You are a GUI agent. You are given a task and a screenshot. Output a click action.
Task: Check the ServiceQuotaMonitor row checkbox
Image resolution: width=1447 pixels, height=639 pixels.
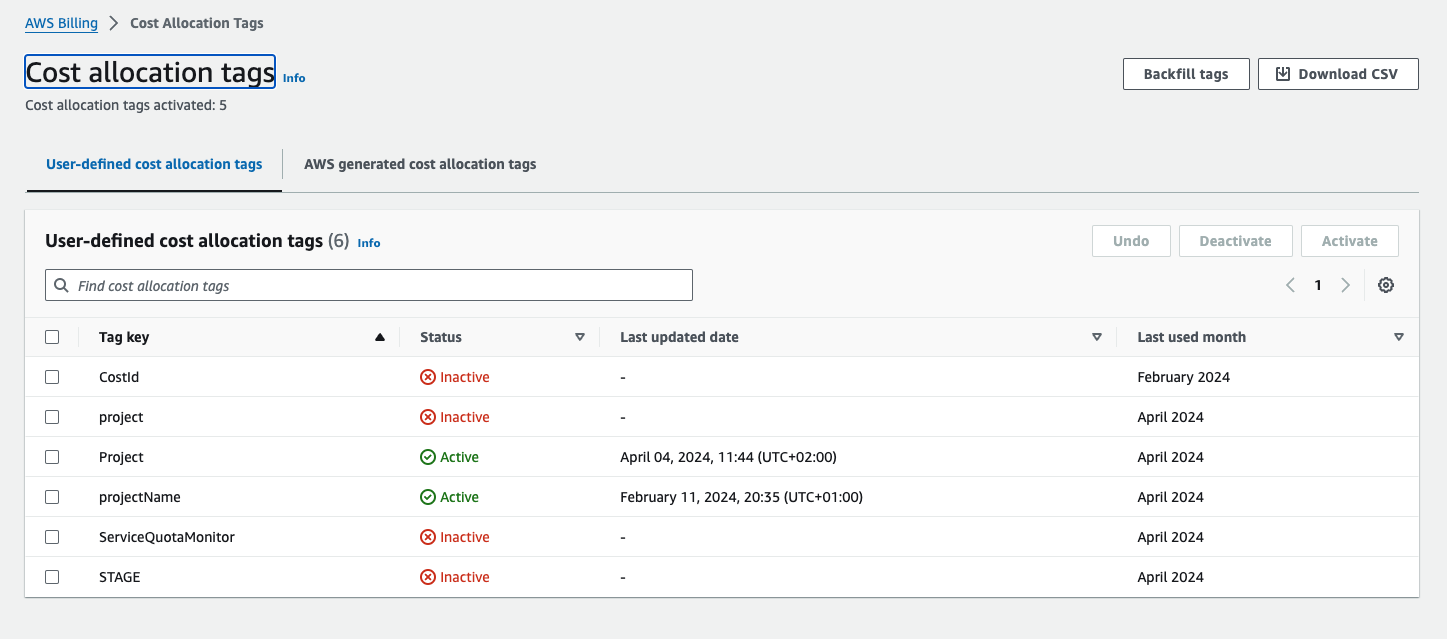[52, 537]
